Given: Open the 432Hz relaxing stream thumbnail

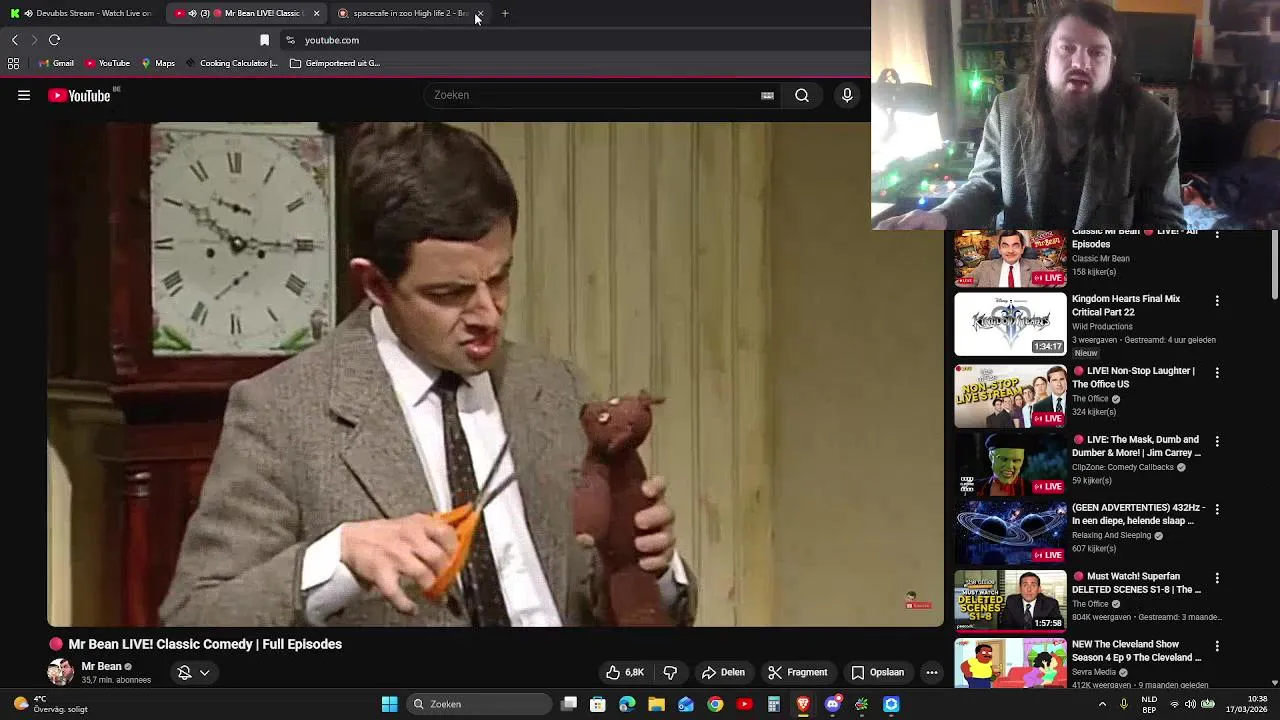Looking at the screenshot, I should pyautogui.click(x=1010, y=532).
